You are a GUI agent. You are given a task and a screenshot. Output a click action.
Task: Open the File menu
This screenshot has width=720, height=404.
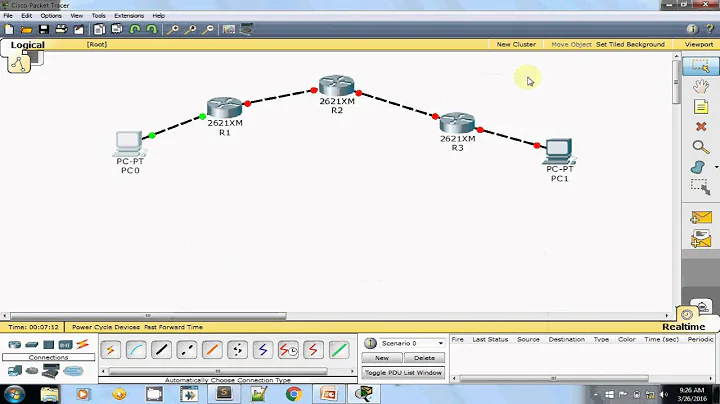8,16
